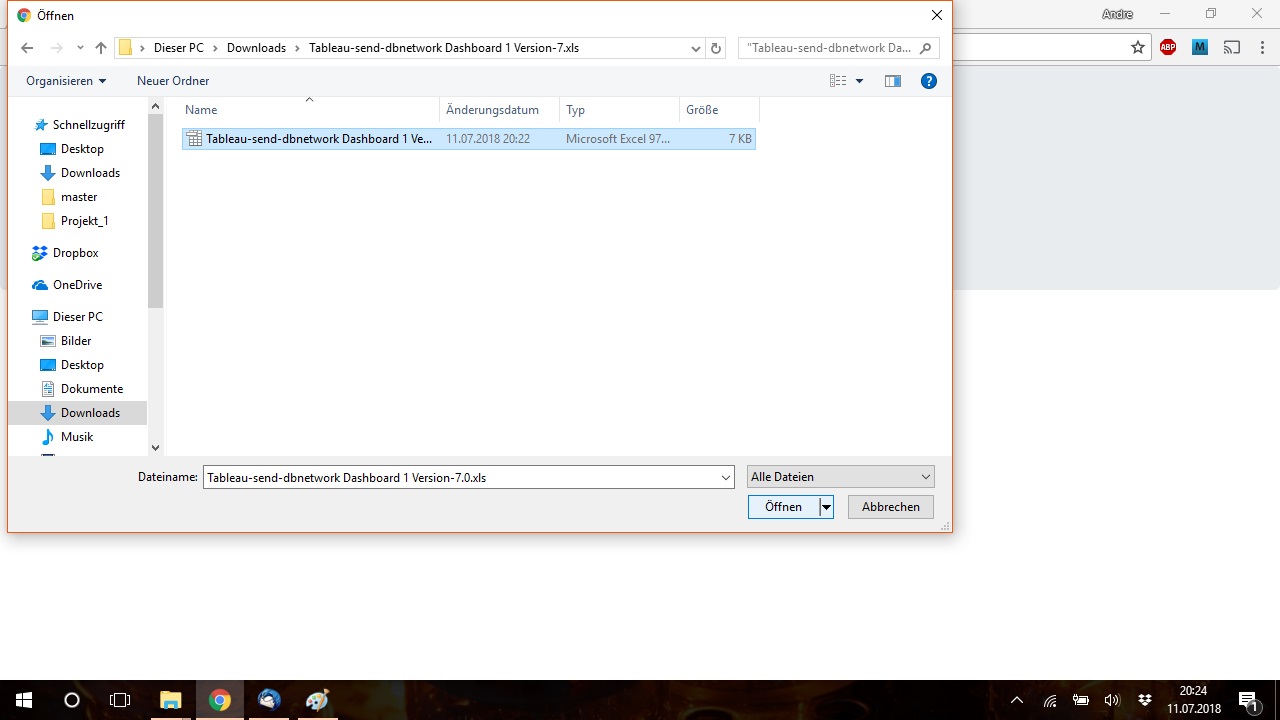The height and width of the screenshot is (720, 1280).
Task: Click the Dropbox tray icon
Action: point(1145,700)
